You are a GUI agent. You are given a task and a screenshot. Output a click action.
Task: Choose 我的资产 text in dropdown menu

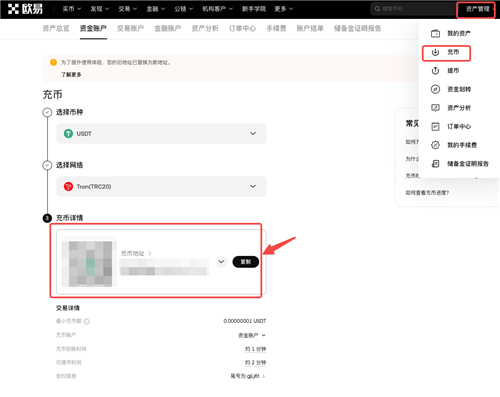[x=459, y=33]
